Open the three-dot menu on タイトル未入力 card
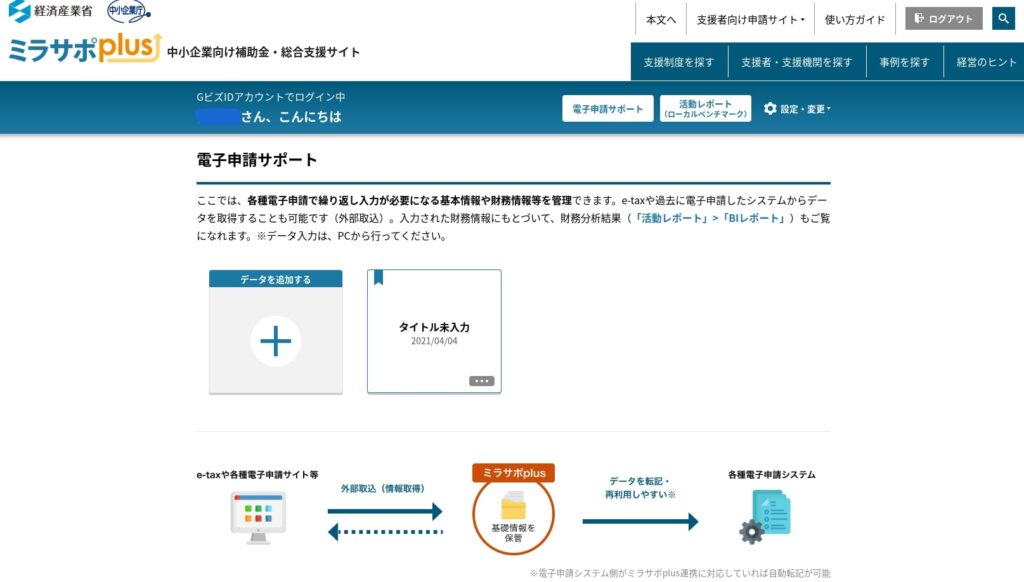1024x582 pixels. click(x=481, y=381)
